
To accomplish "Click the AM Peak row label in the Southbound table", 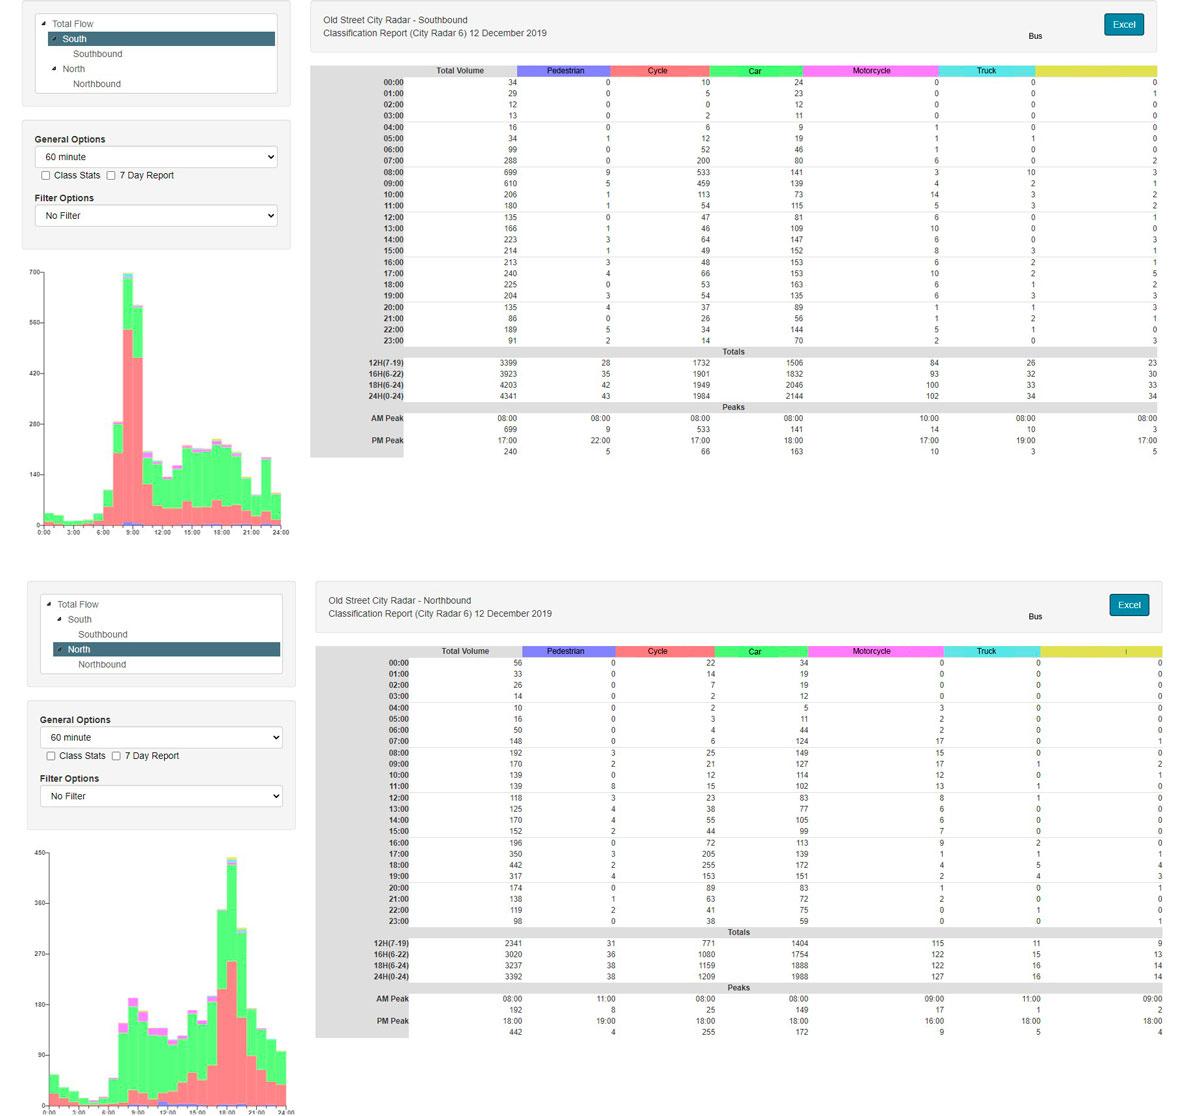I will point(387,419).
